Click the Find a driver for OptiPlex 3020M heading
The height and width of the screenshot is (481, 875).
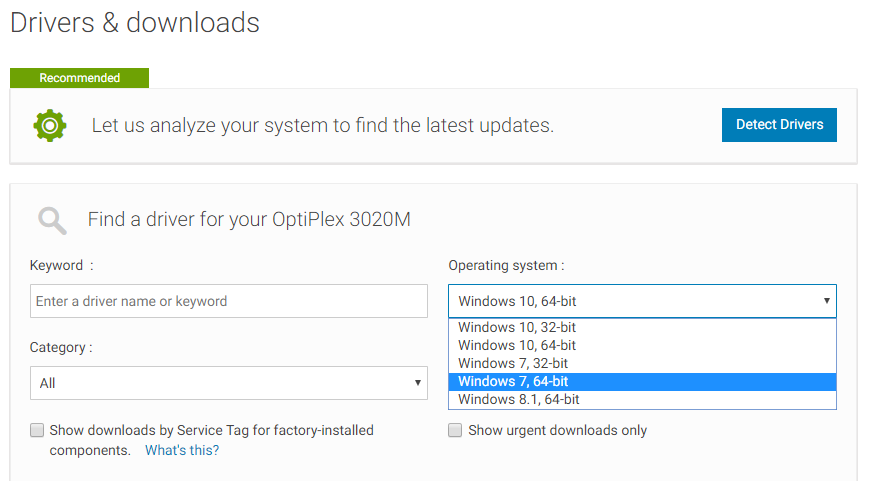pyautogui.click(x=249, y=220)
